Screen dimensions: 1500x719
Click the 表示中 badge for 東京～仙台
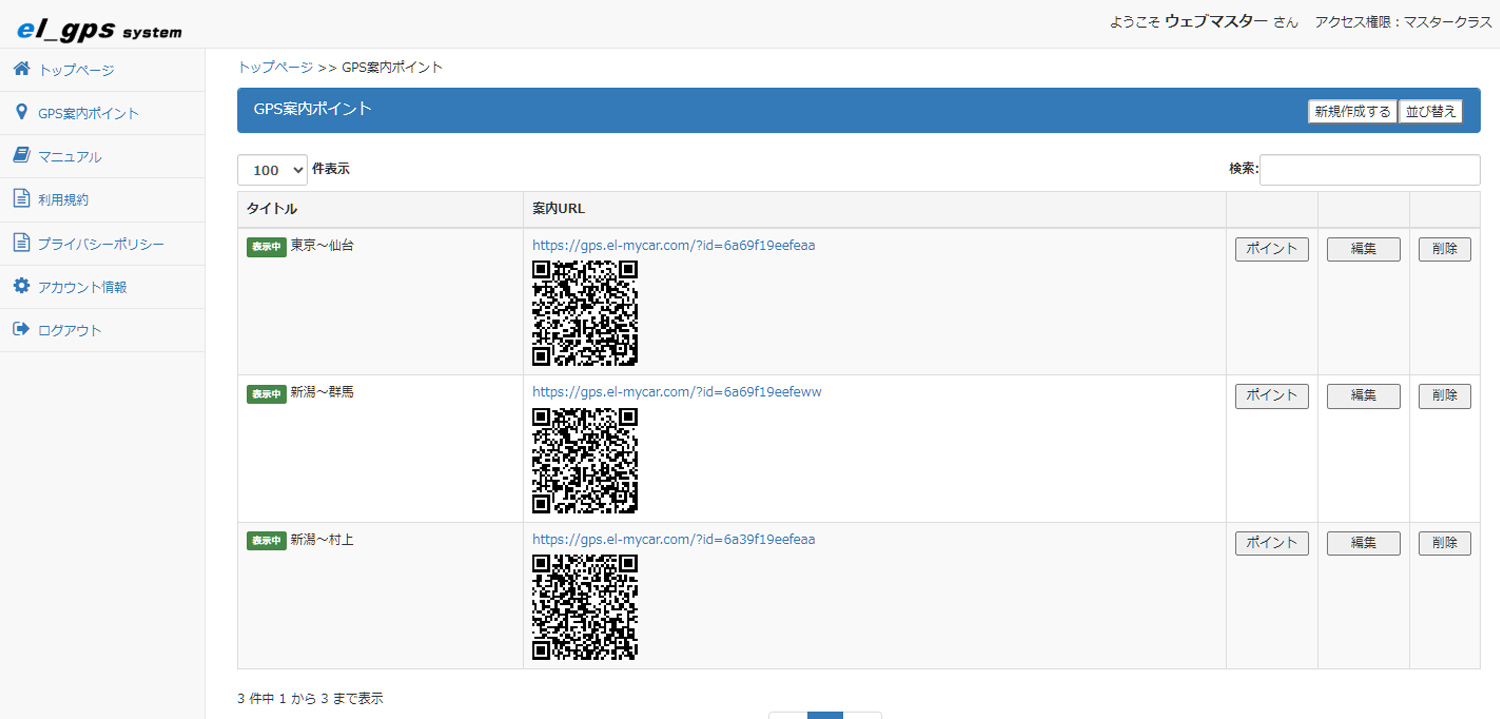[267, 247]
